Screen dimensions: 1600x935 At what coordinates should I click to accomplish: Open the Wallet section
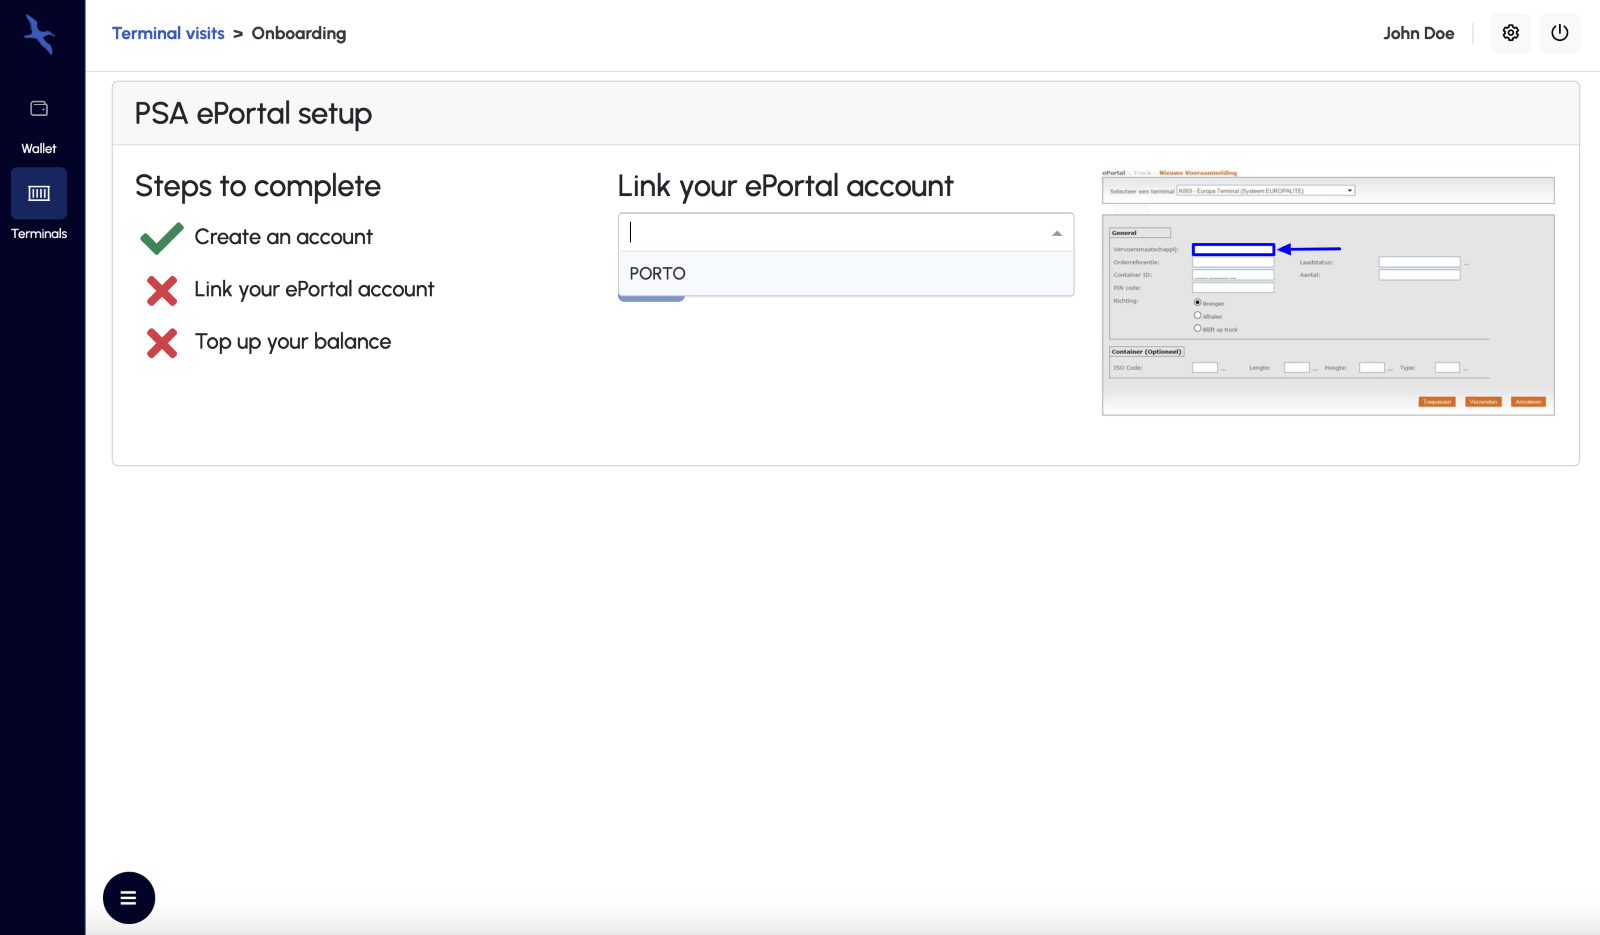(39, 125)
